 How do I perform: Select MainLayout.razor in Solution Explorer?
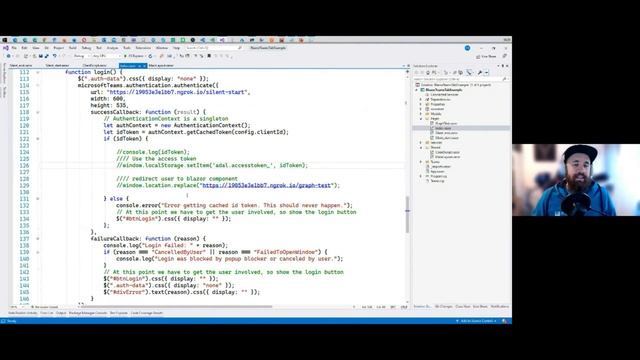pyautogui.click(x=448, y=157)
